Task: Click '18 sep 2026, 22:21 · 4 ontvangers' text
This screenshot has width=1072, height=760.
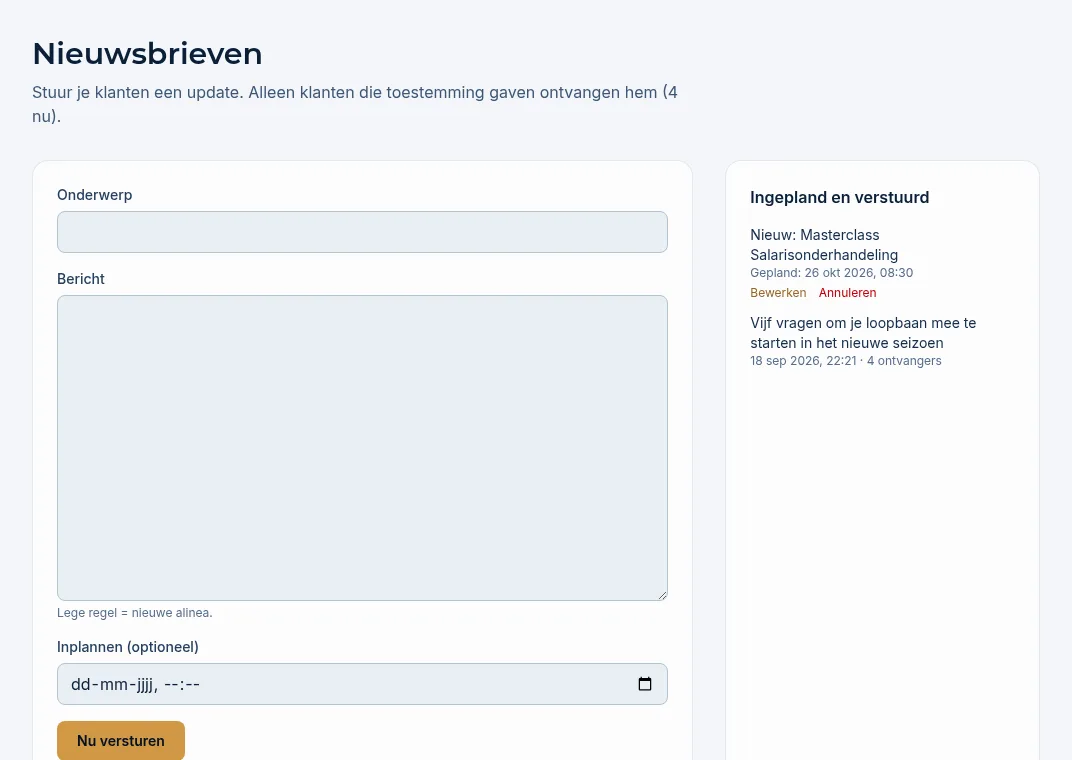Action: pos(846,361)
